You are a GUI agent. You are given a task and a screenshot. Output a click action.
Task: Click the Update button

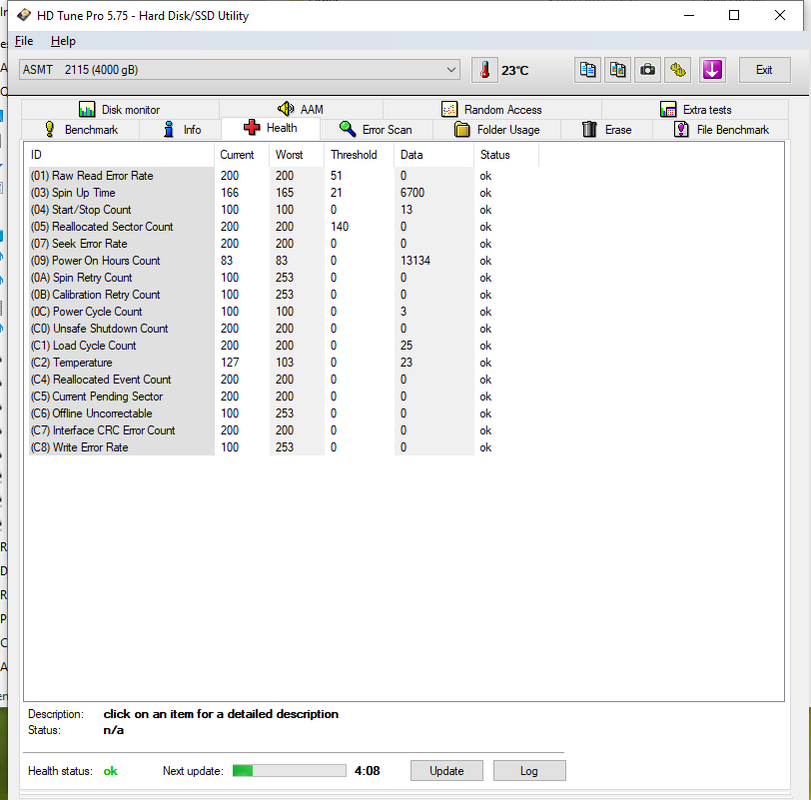[x=446, y=771]
